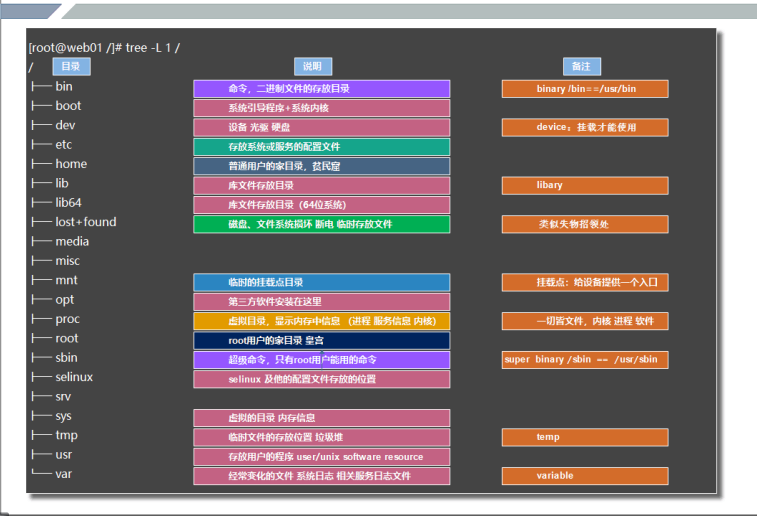Select the tmp directory entry
Image resolution: width=757 pixels, height=516 pixels.
click(66, 435)
